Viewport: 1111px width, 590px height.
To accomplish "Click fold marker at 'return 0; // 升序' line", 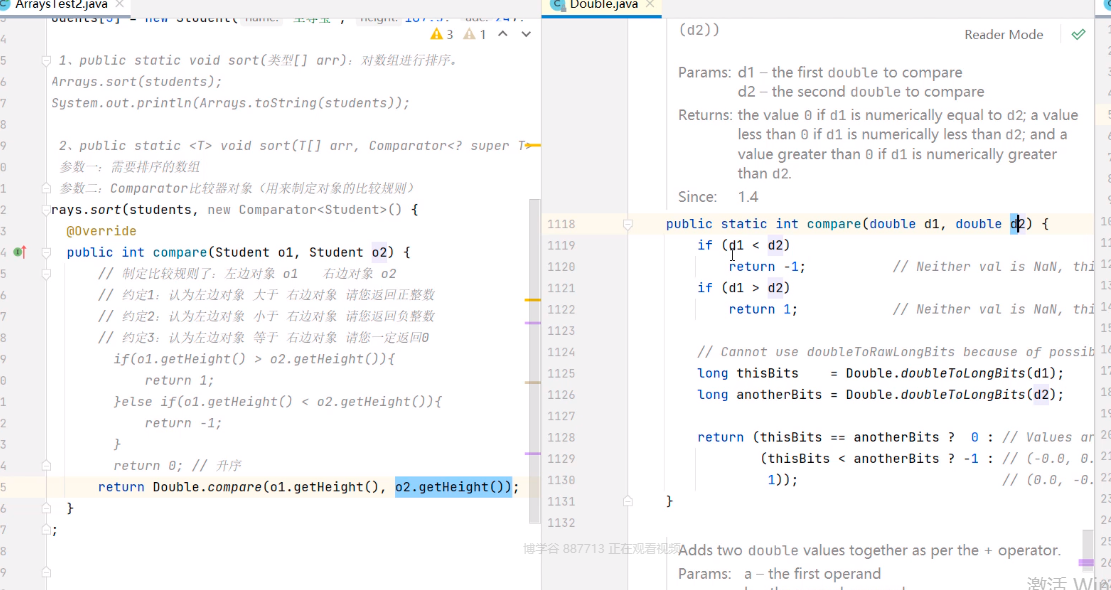I will pos(46,465).
